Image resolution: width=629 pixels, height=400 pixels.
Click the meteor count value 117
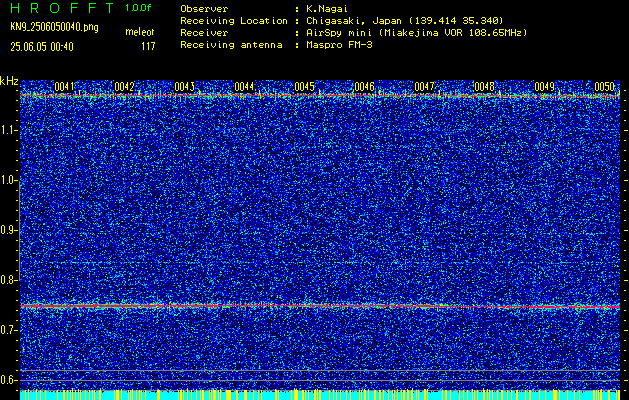[x=148, y=47]
